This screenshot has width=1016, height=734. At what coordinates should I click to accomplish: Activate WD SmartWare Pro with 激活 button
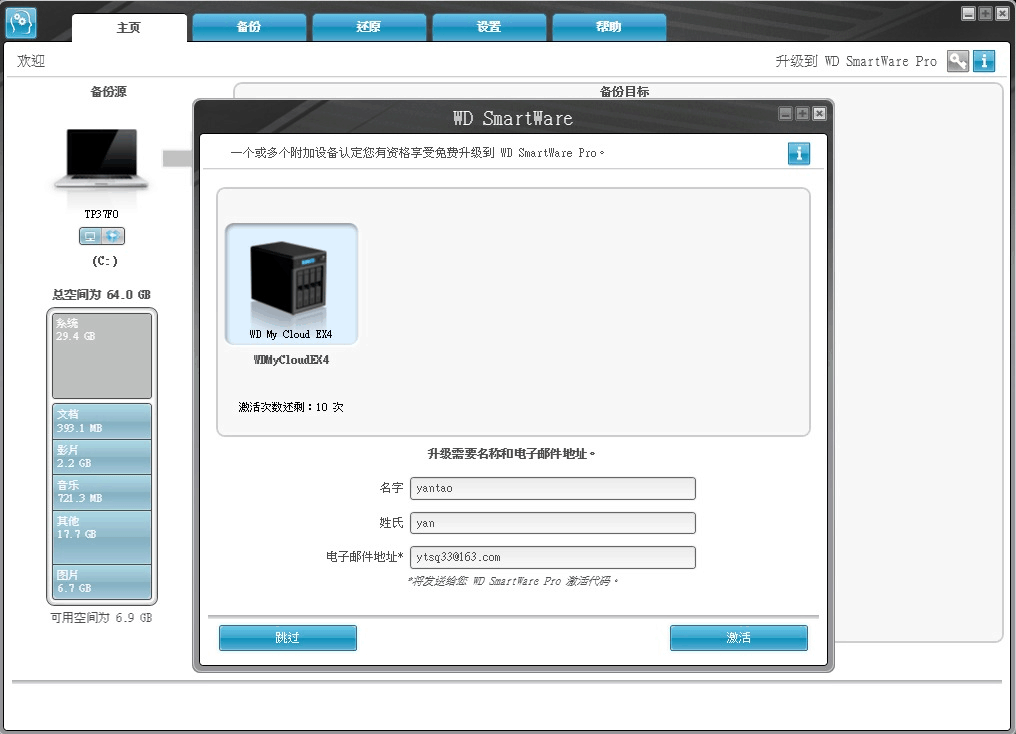738,637
